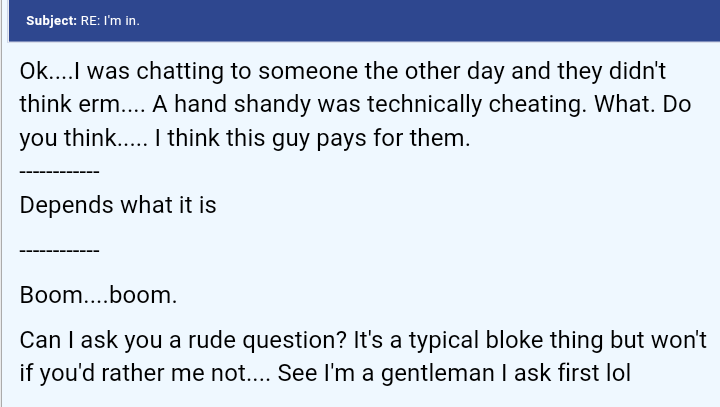The image size is (720, 407).
Task: Click the bold 'Subject:' label
Action: 51,20
